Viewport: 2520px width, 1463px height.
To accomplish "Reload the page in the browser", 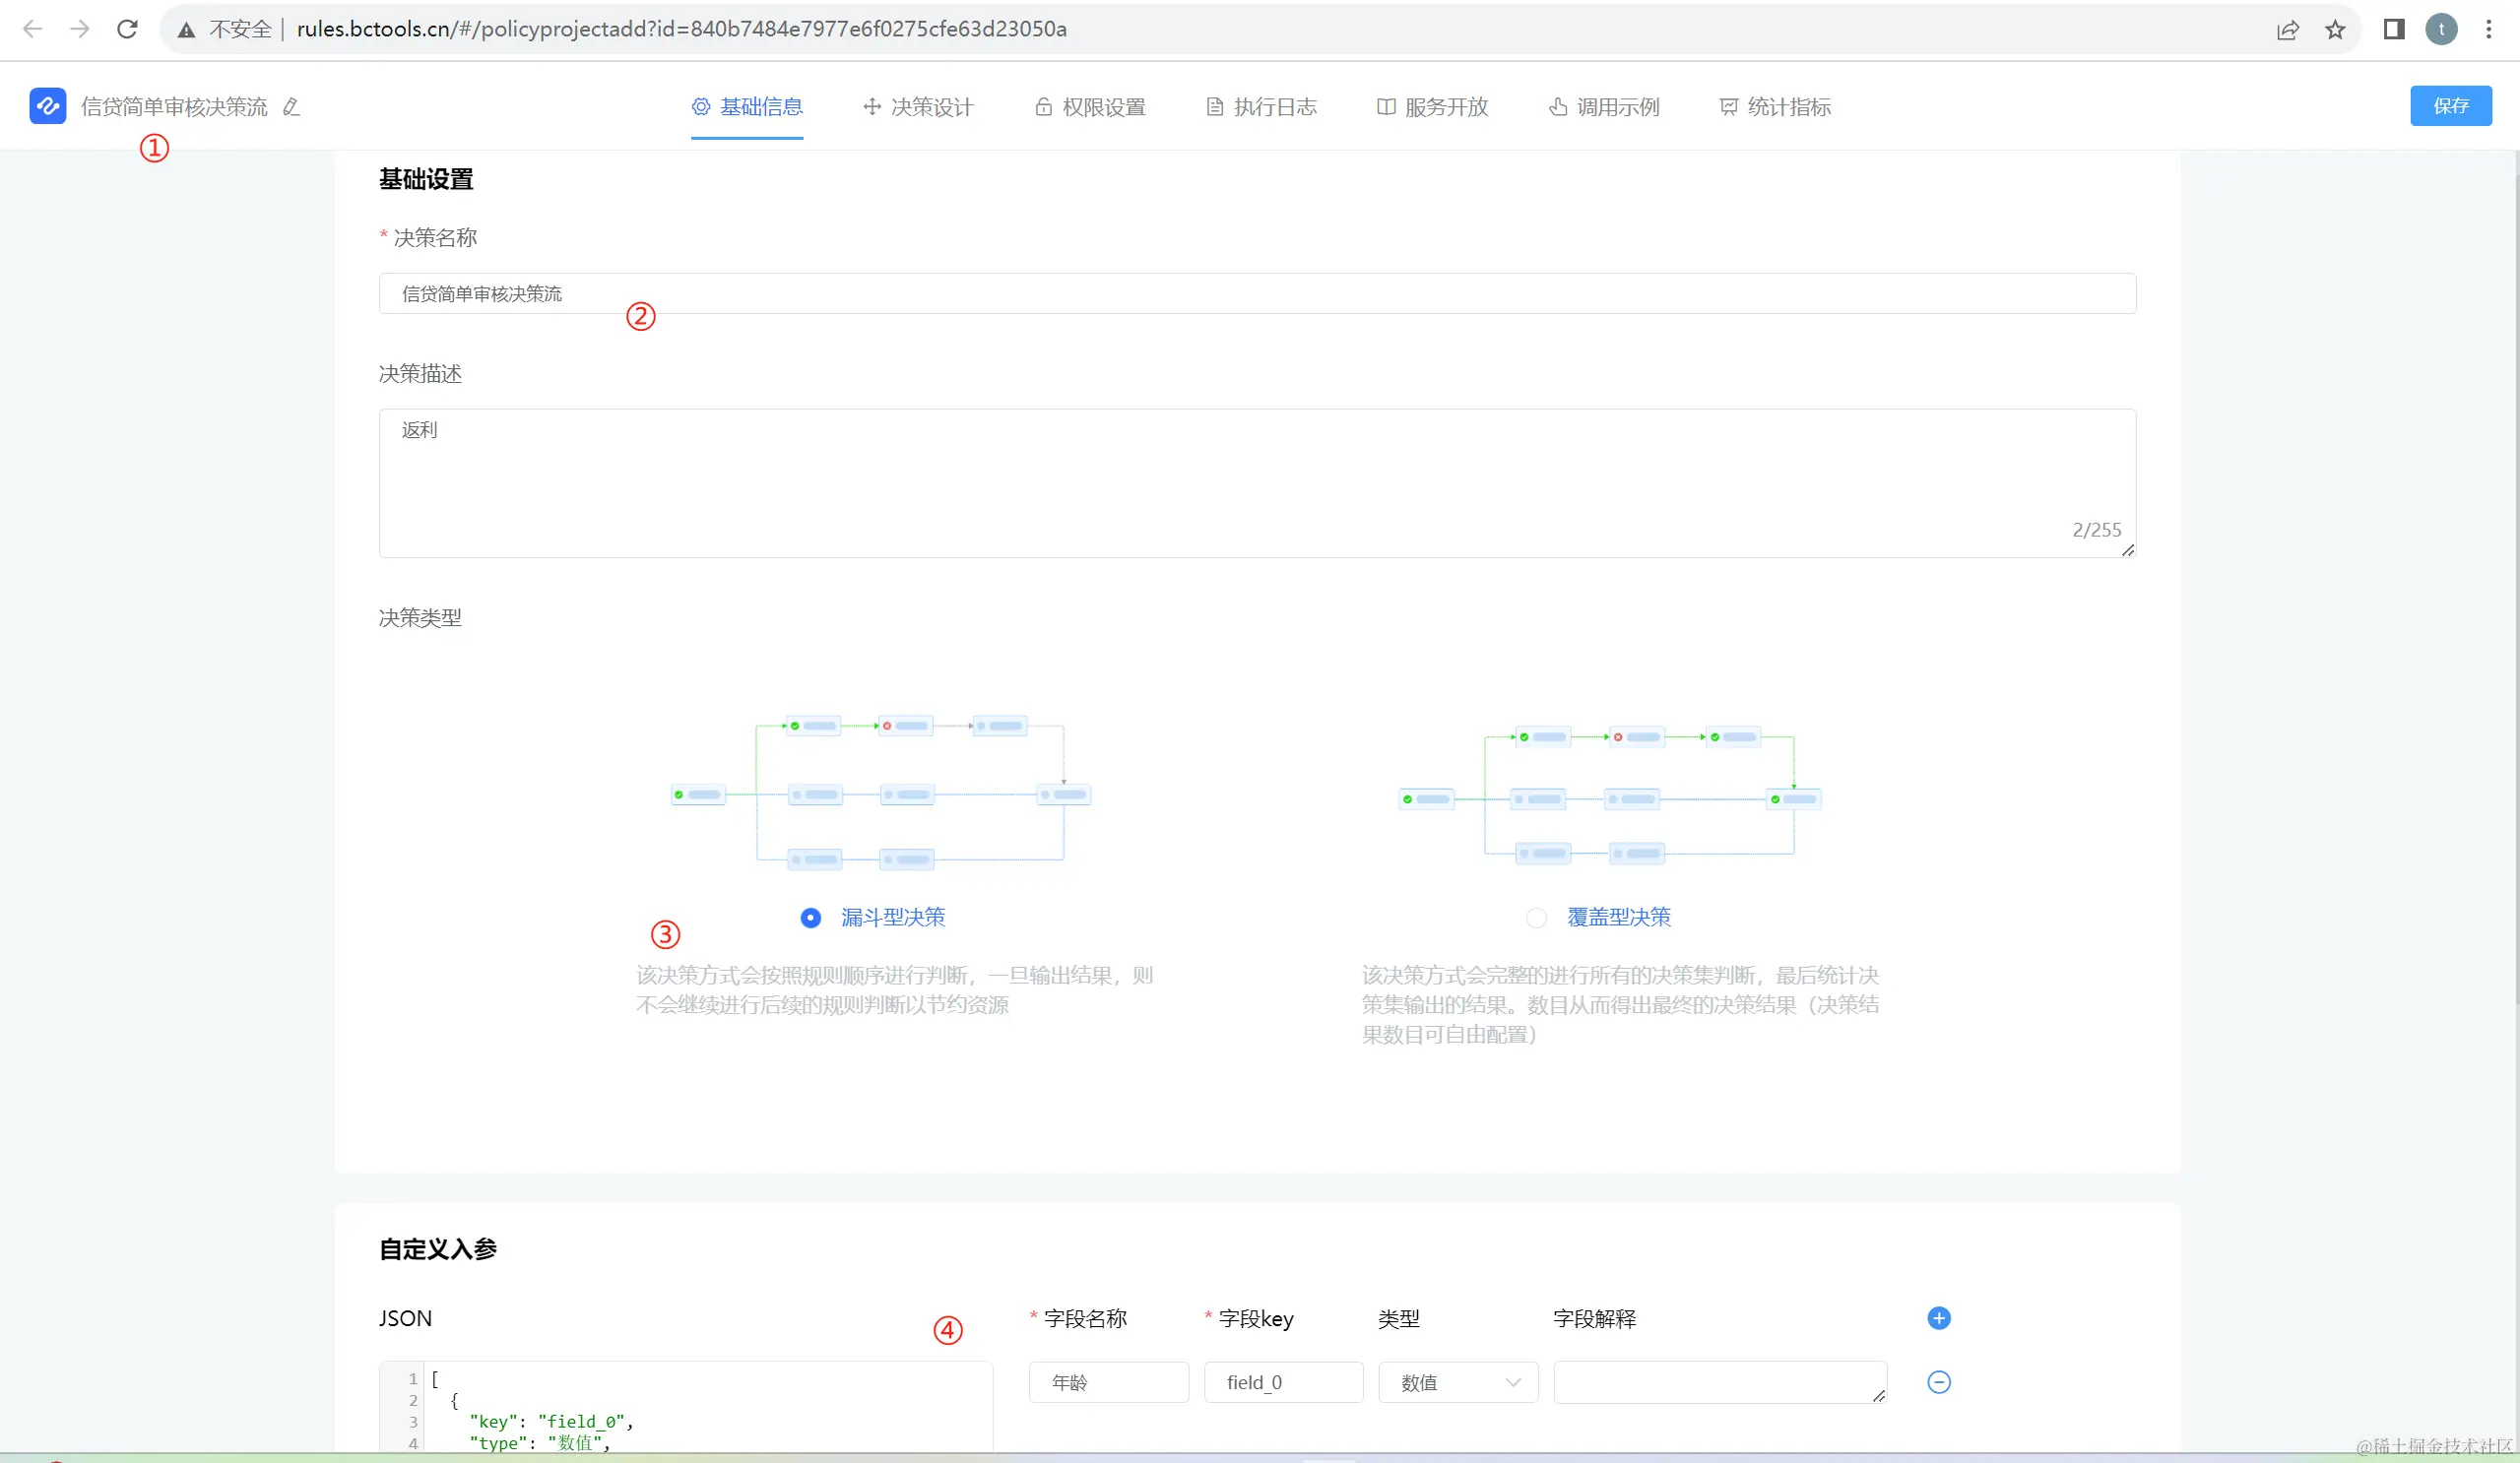I will pyautogui.click(x=127, y=29).
